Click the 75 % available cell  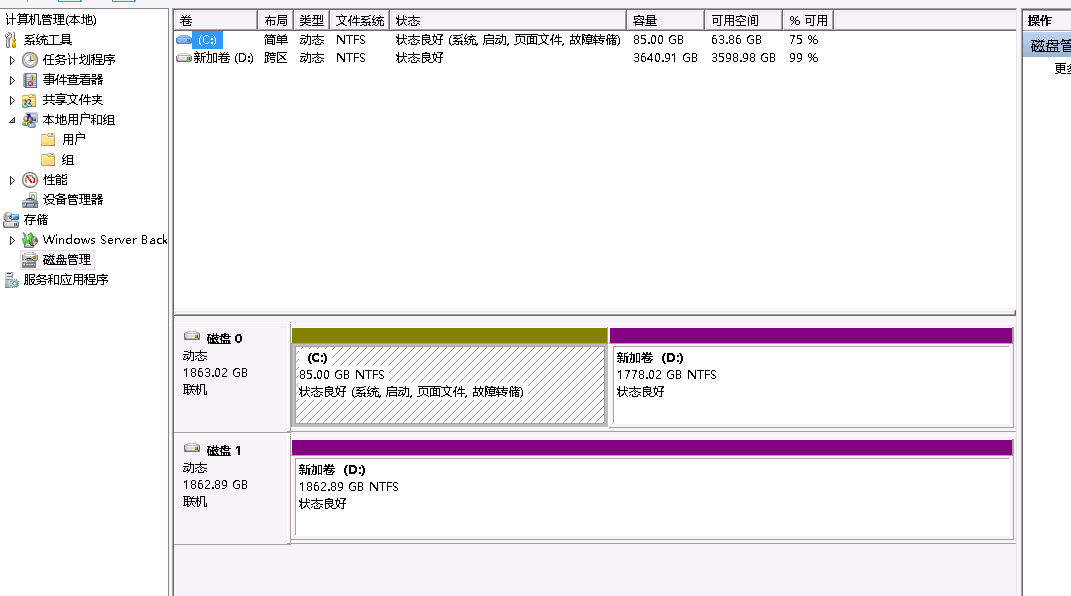point(803,40)
